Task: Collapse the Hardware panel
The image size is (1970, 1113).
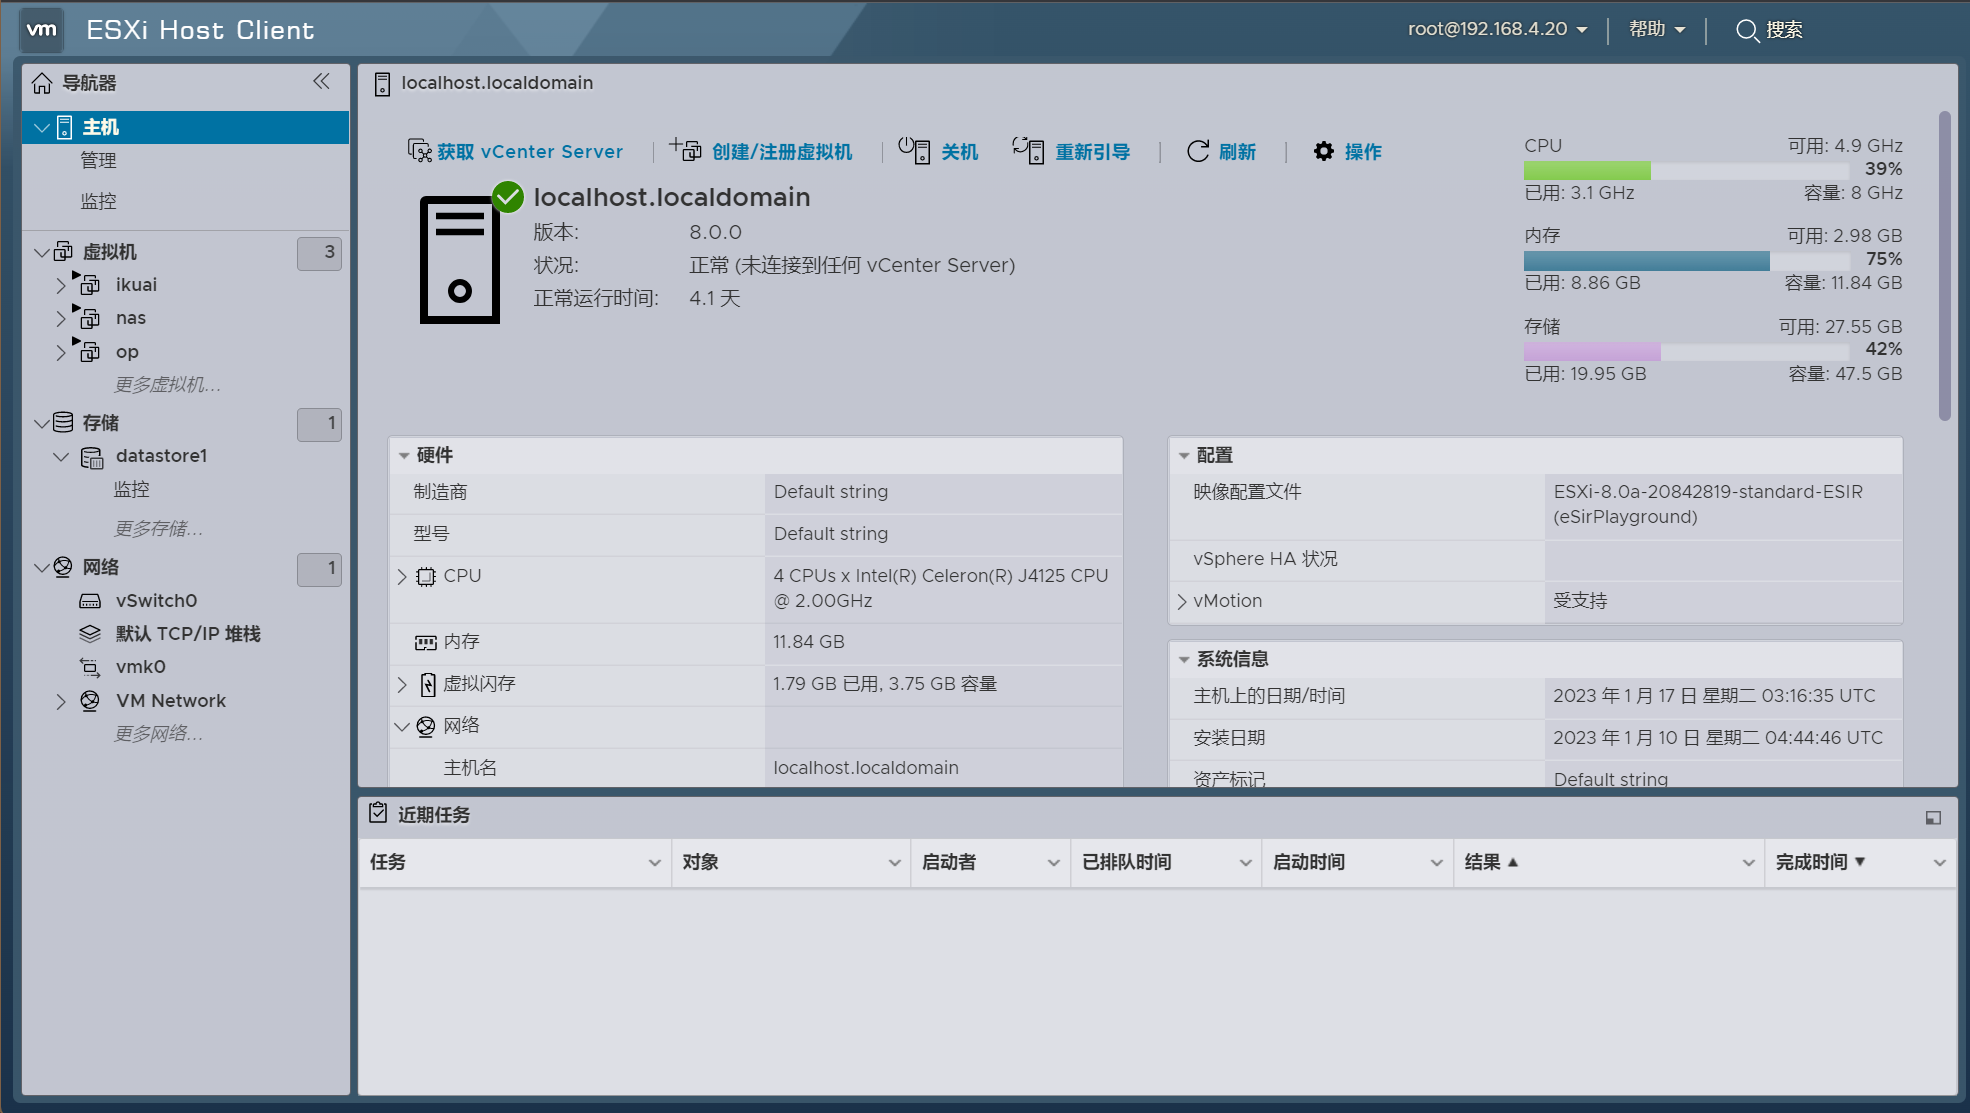Action: [x=404, y=456]
